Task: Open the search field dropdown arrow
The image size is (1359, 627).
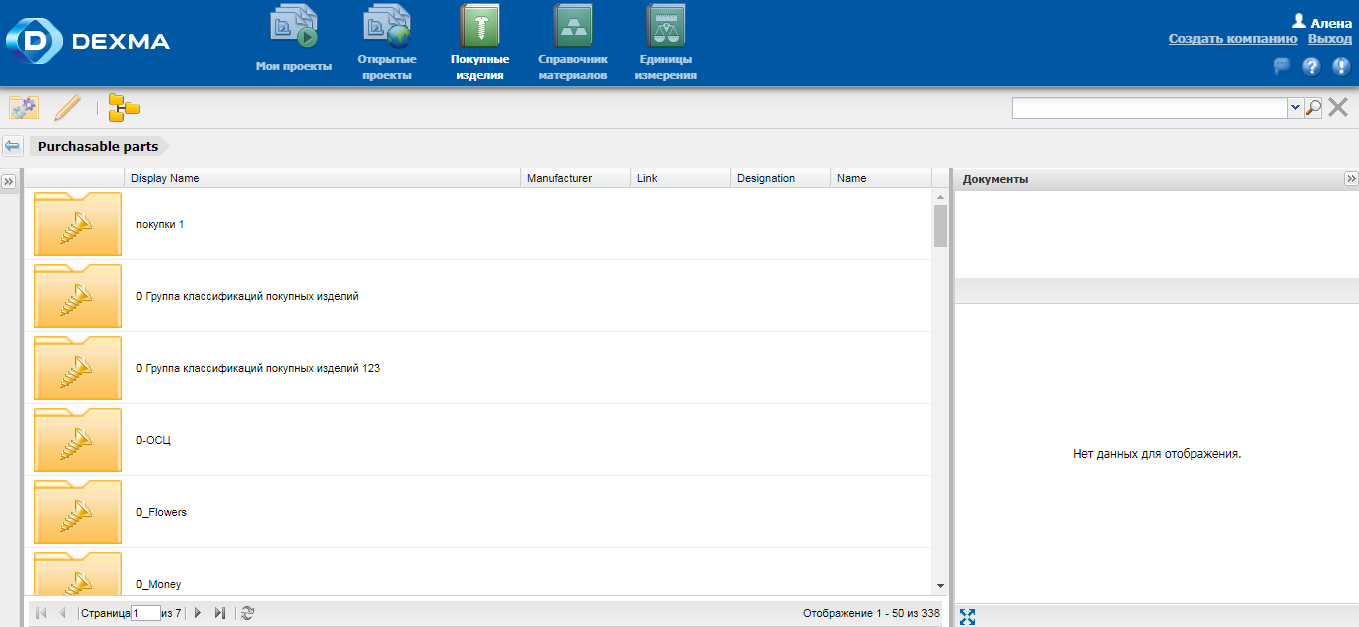Action: point(1296,108)
